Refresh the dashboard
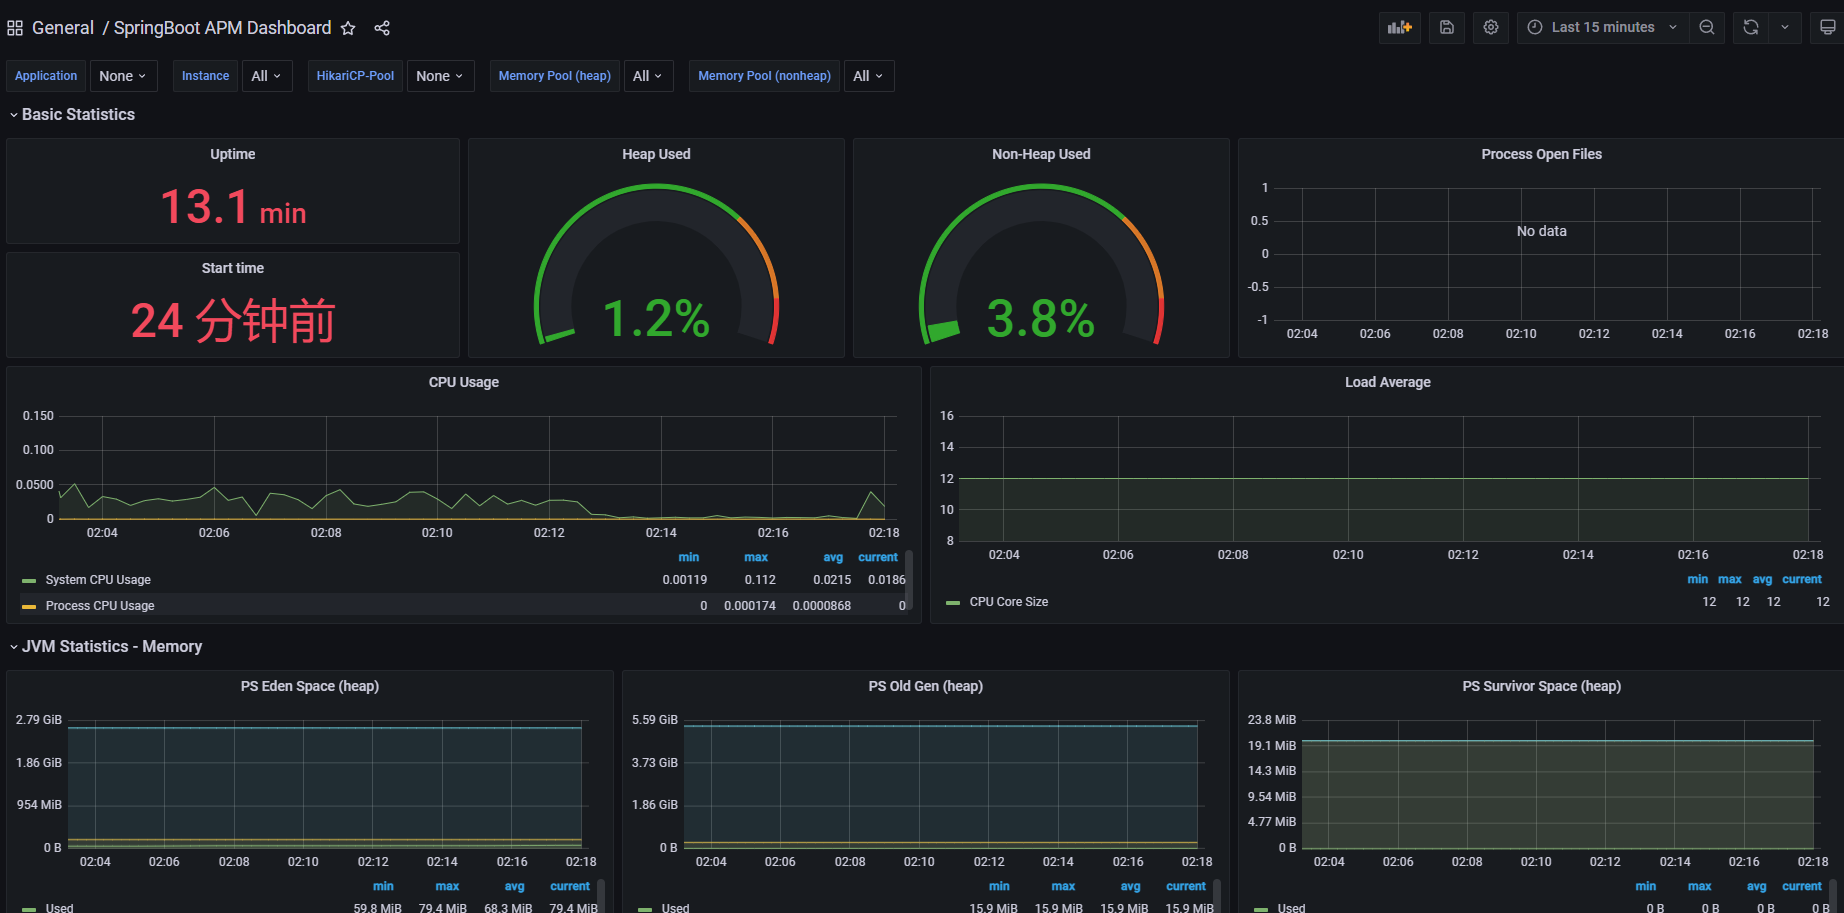1844x913 pixels. (x=1751, y=27)
